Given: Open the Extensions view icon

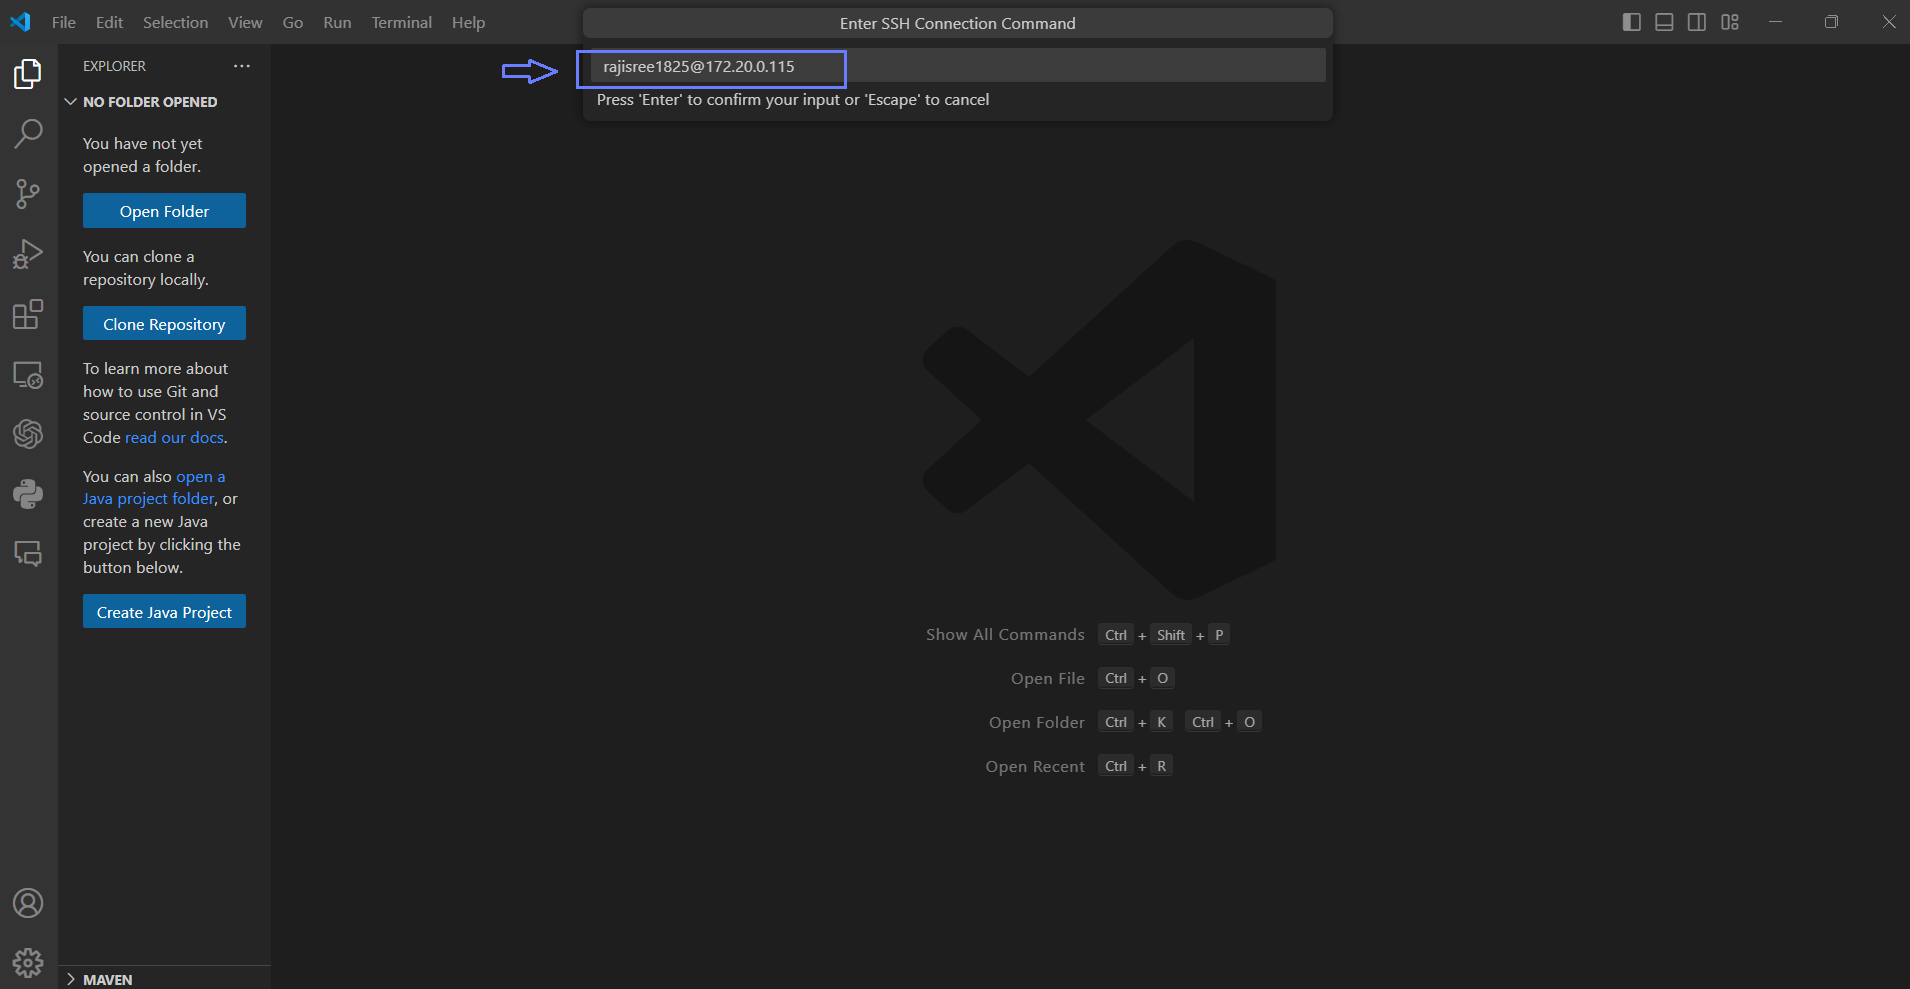Looking at the screenshot, I should [28, 314].
